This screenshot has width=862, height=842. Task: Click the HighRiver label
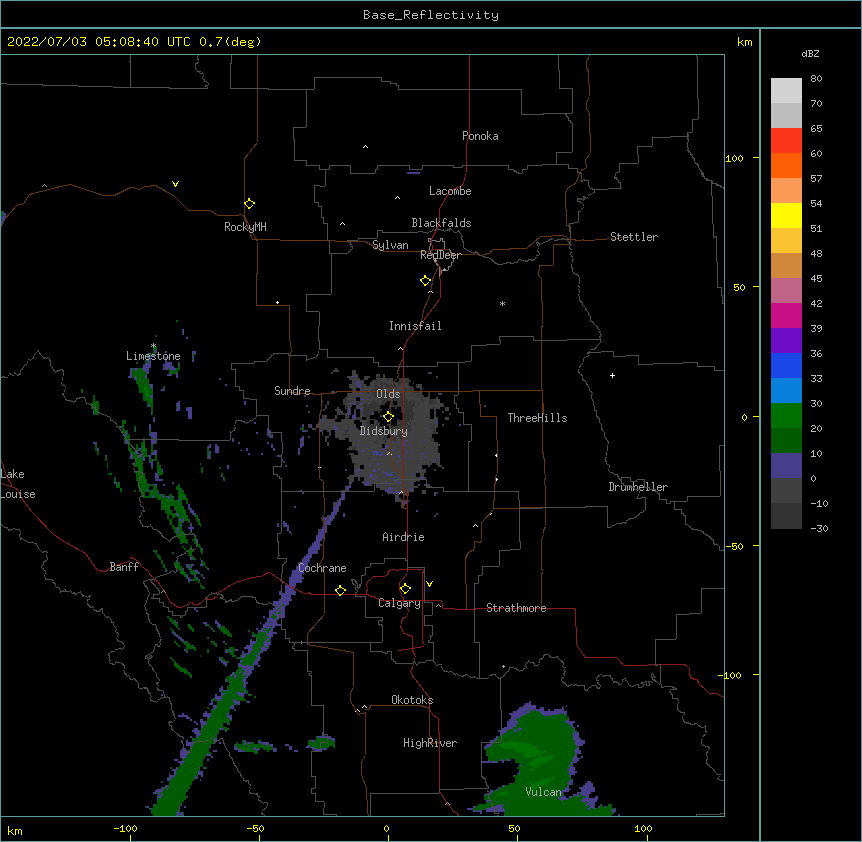pyautogui.click(x=430, y=743)
